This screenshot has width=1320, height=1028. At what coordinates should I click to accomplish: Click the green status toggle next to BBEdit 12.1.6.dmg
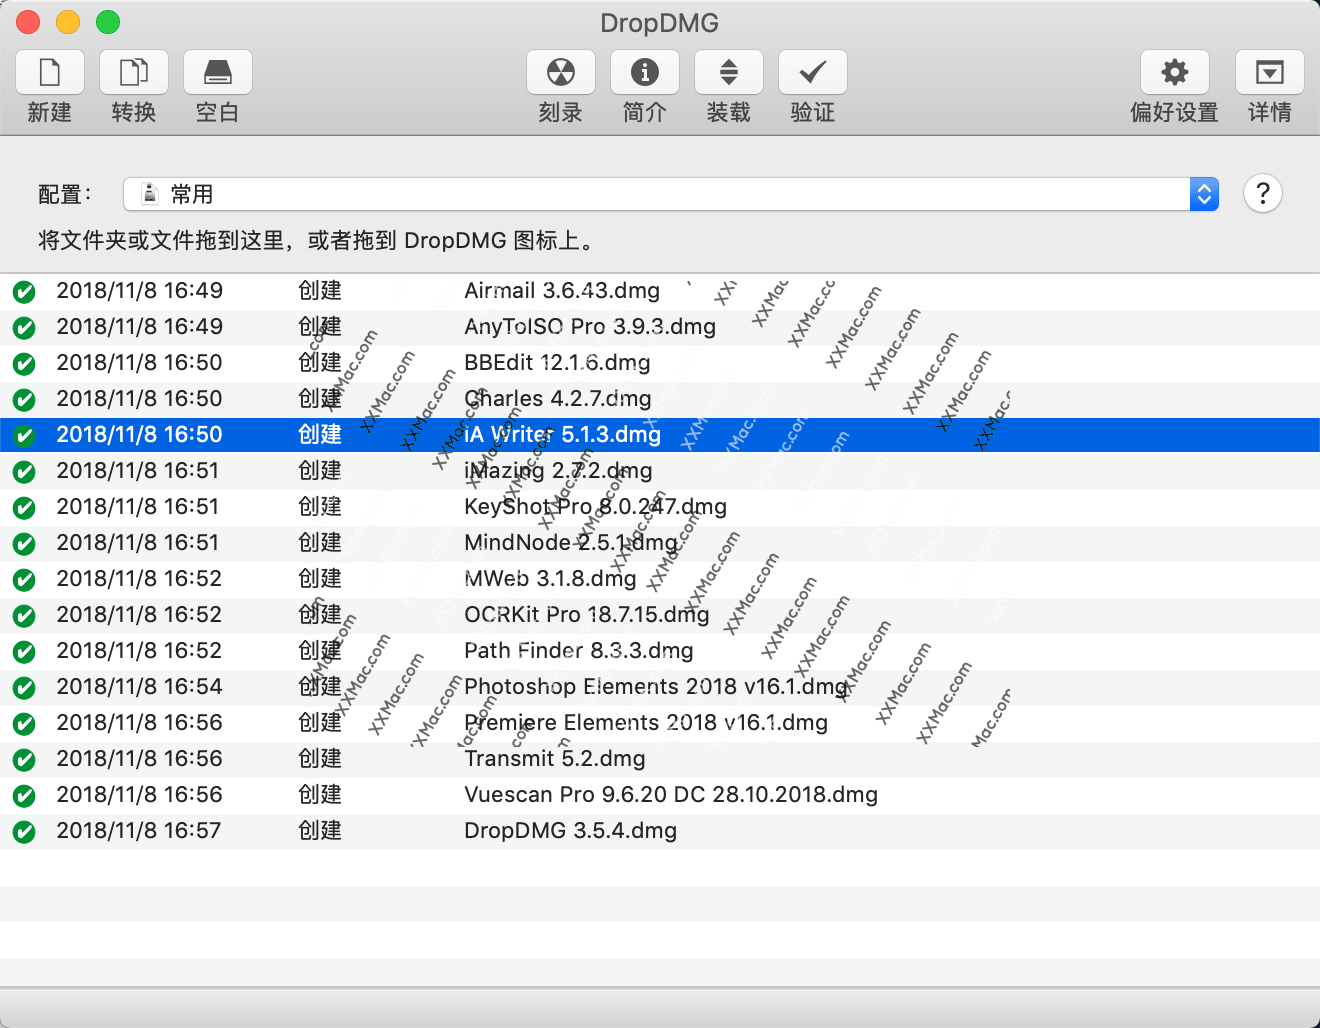(x=23, y=363)
